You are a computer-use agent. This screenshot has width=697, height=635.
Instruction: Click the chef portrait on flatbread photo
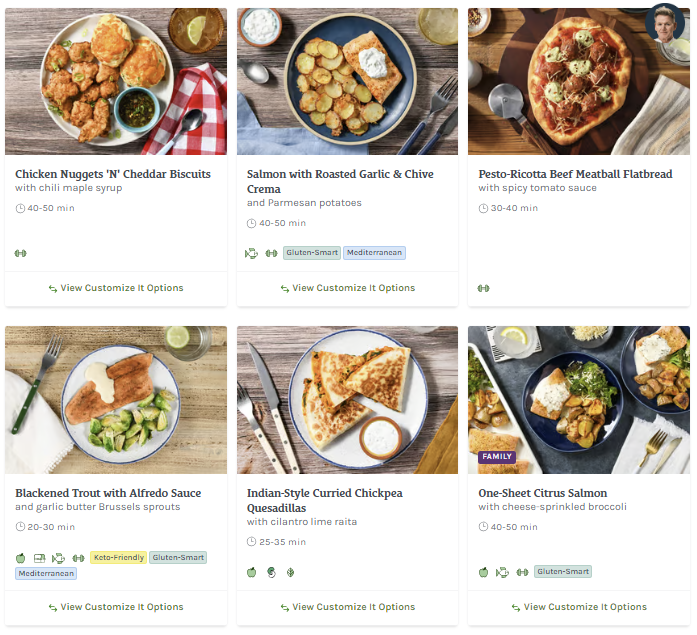coord(664,24)
